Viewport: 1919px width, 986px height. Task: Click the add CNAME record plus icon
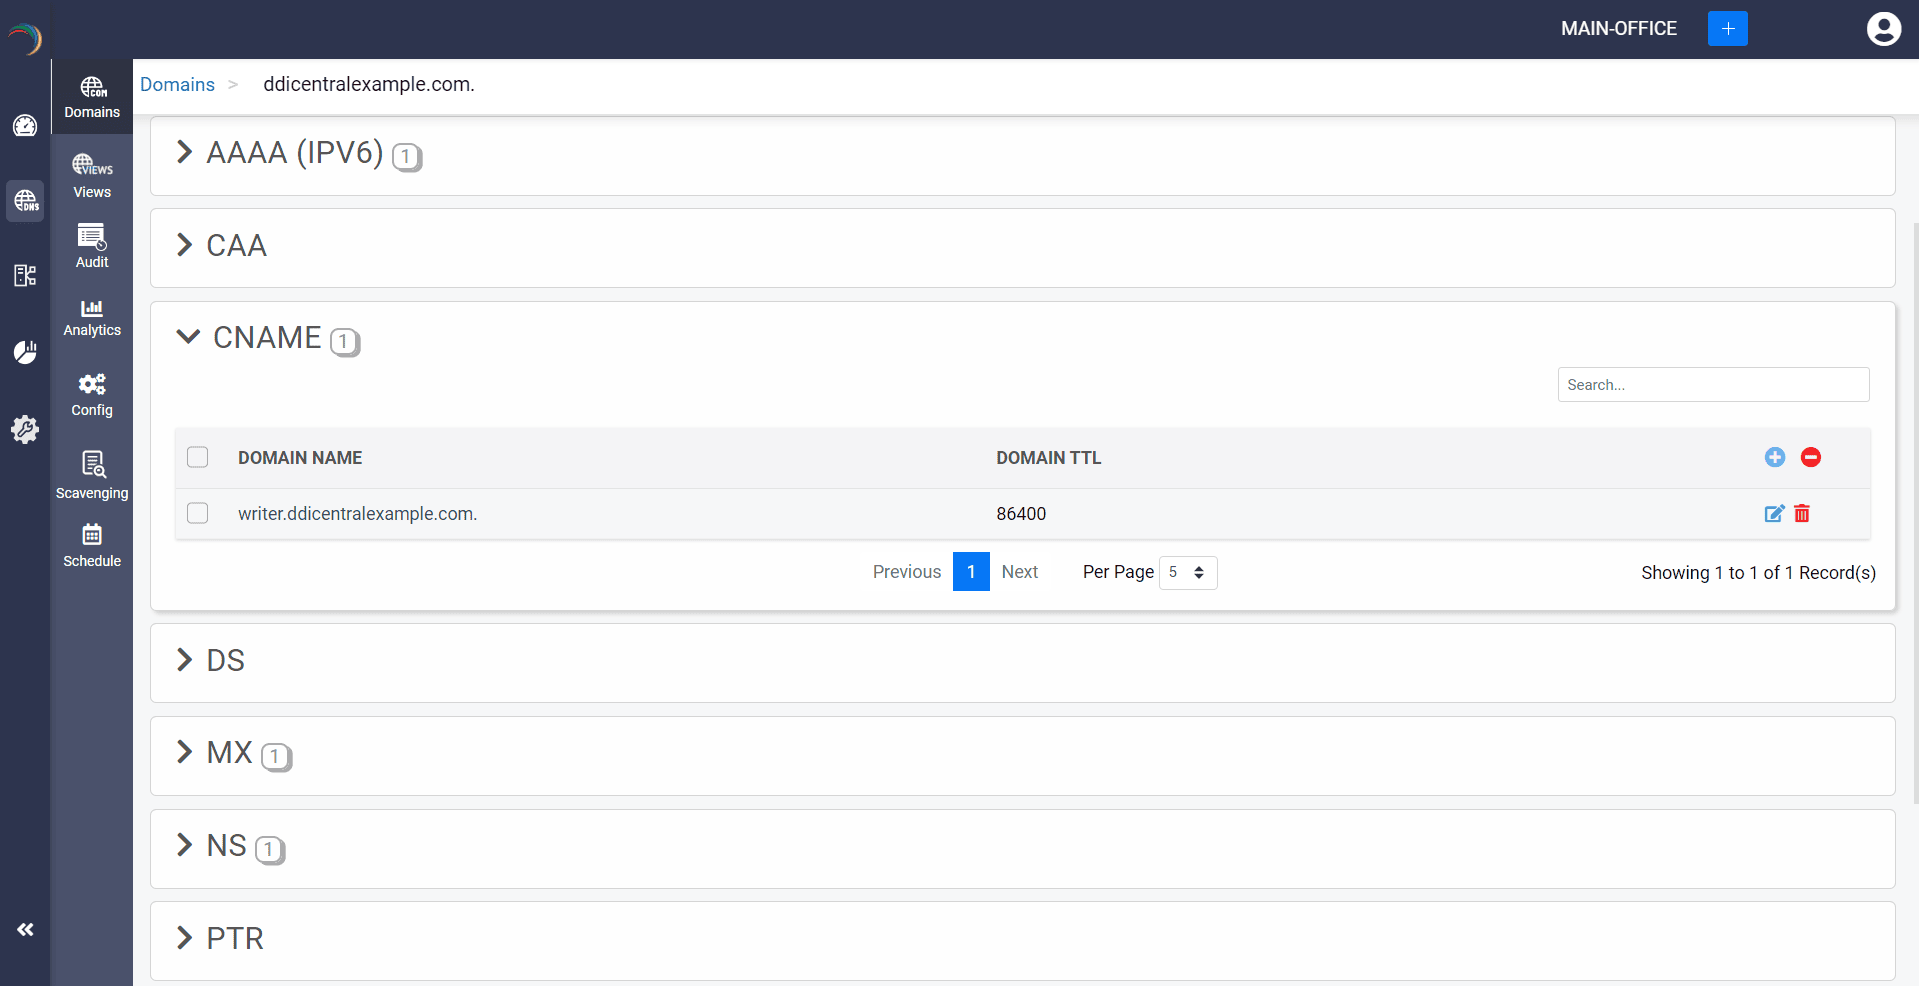click(1774, 457)
